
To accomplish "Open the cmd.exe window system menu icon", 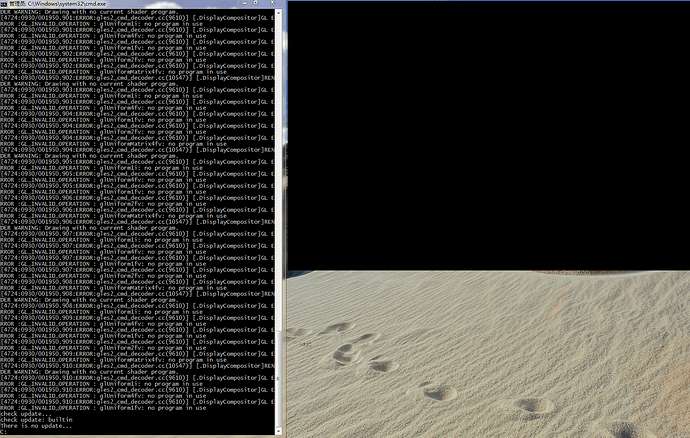I will pos(4,4).
